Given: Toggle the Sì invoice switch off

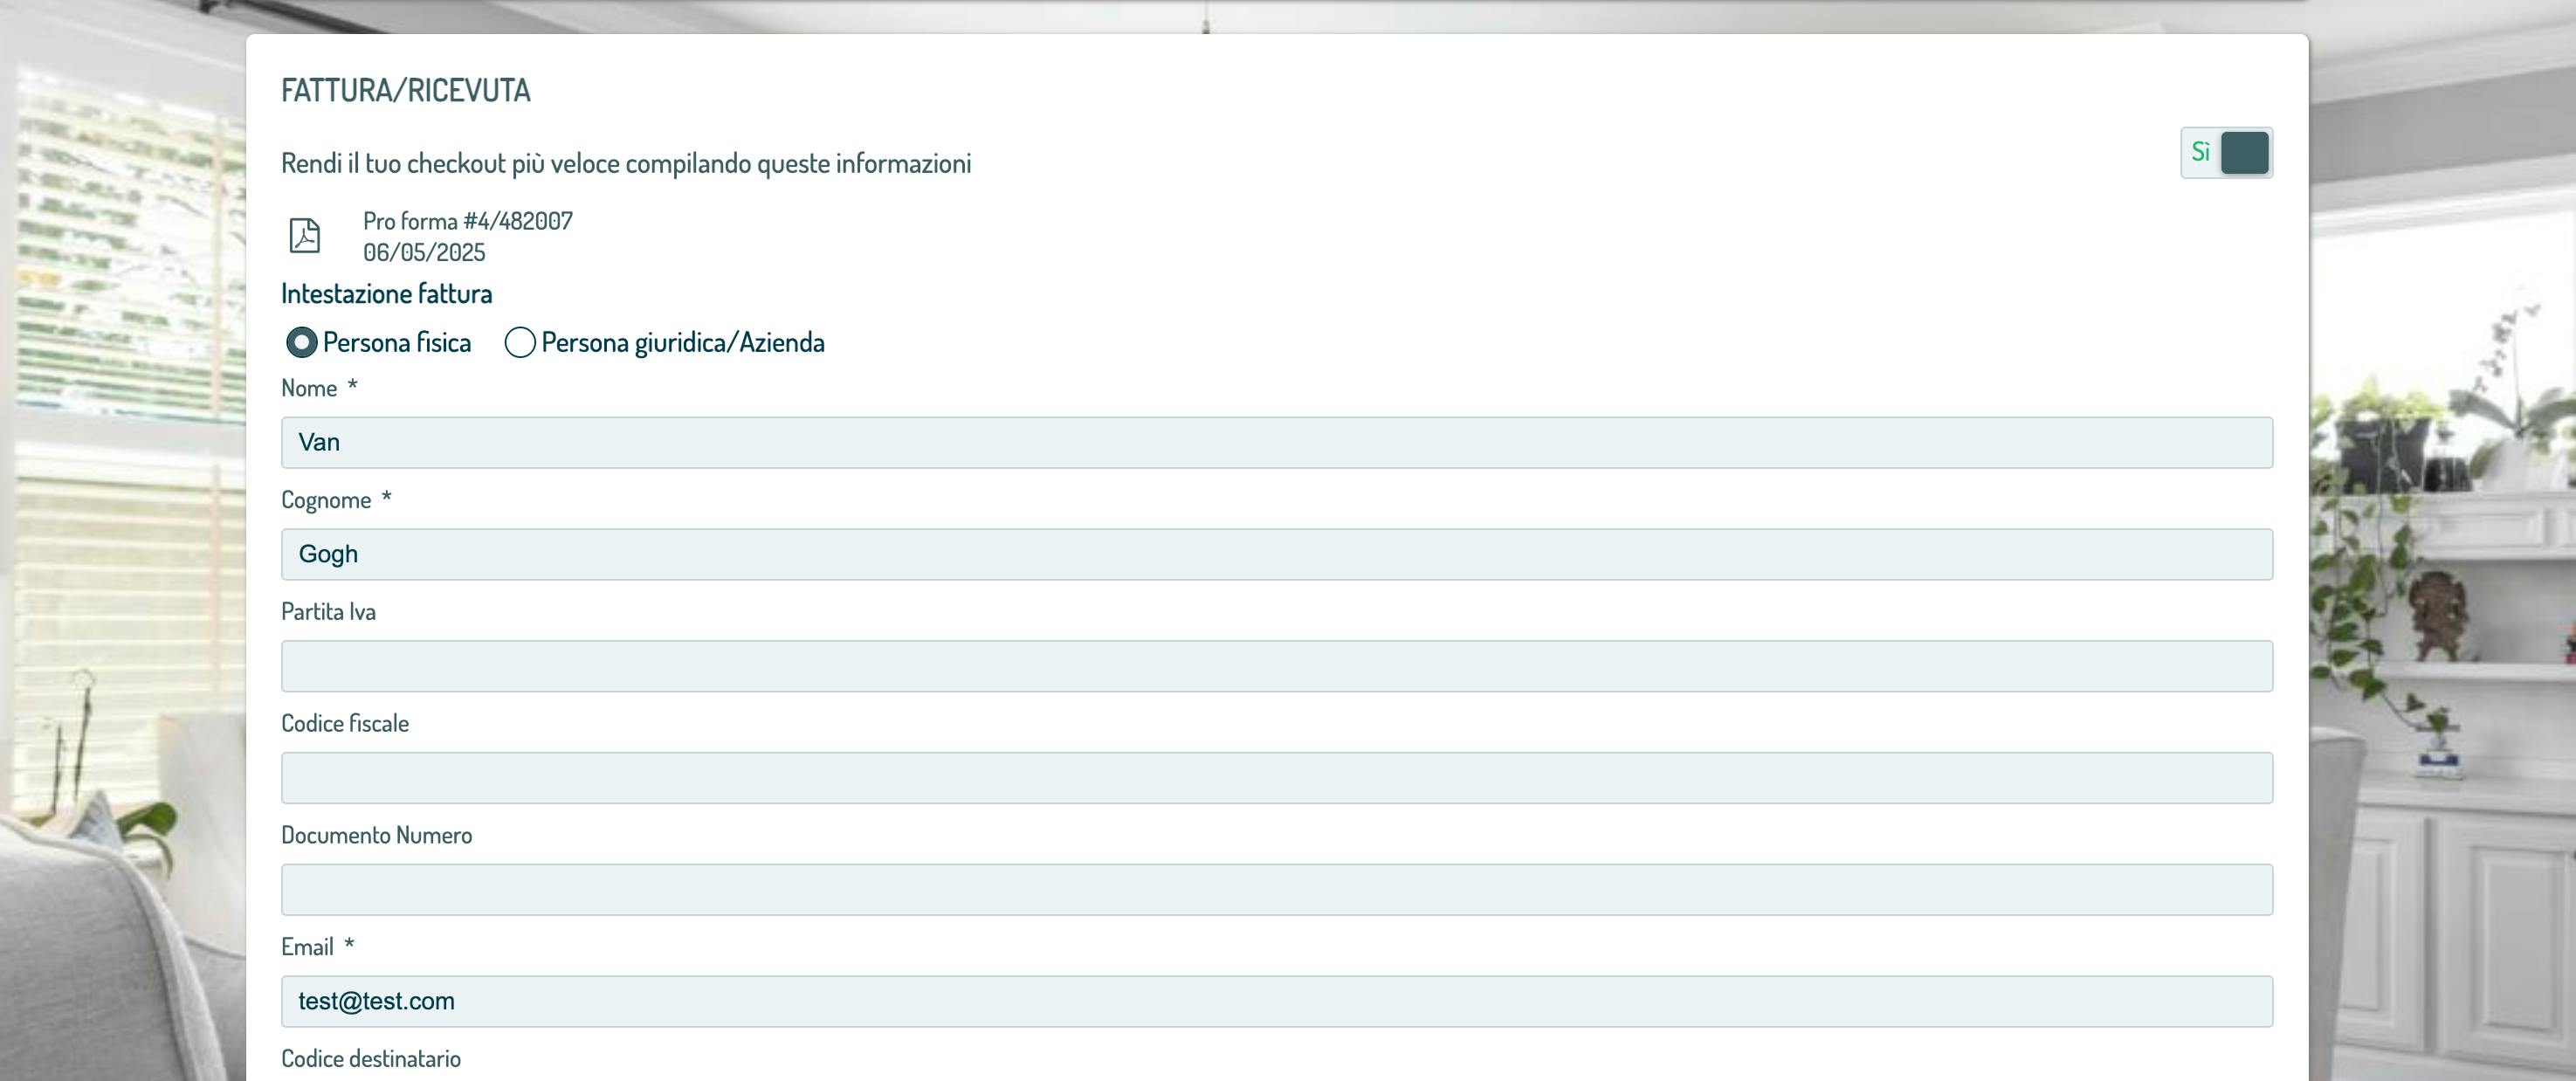Looking at the screenshot, I should click(2225, 153).
